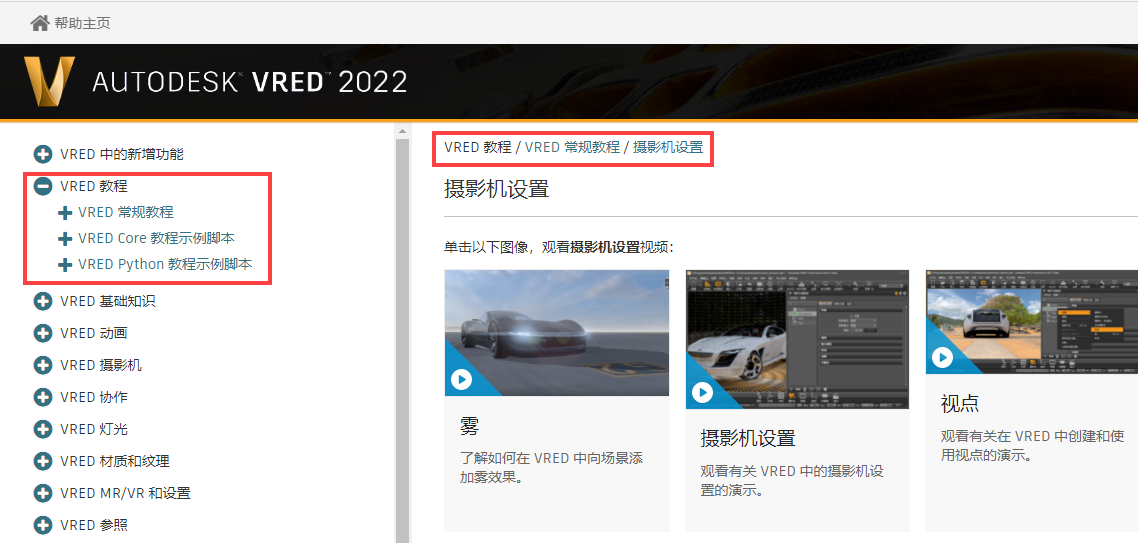Expand the VRED 常规教程 subnode

tap(65, 213)
